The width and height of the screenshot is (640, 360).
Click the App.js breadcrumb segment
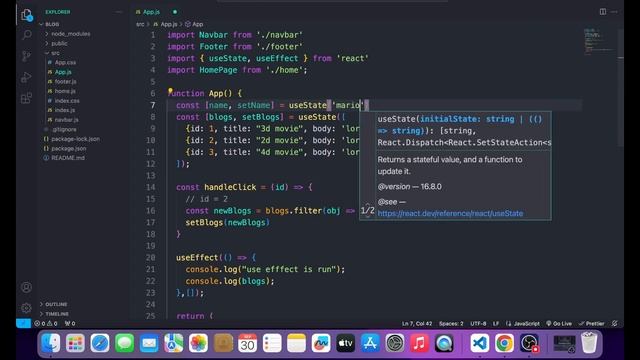(x=166, y=24)
